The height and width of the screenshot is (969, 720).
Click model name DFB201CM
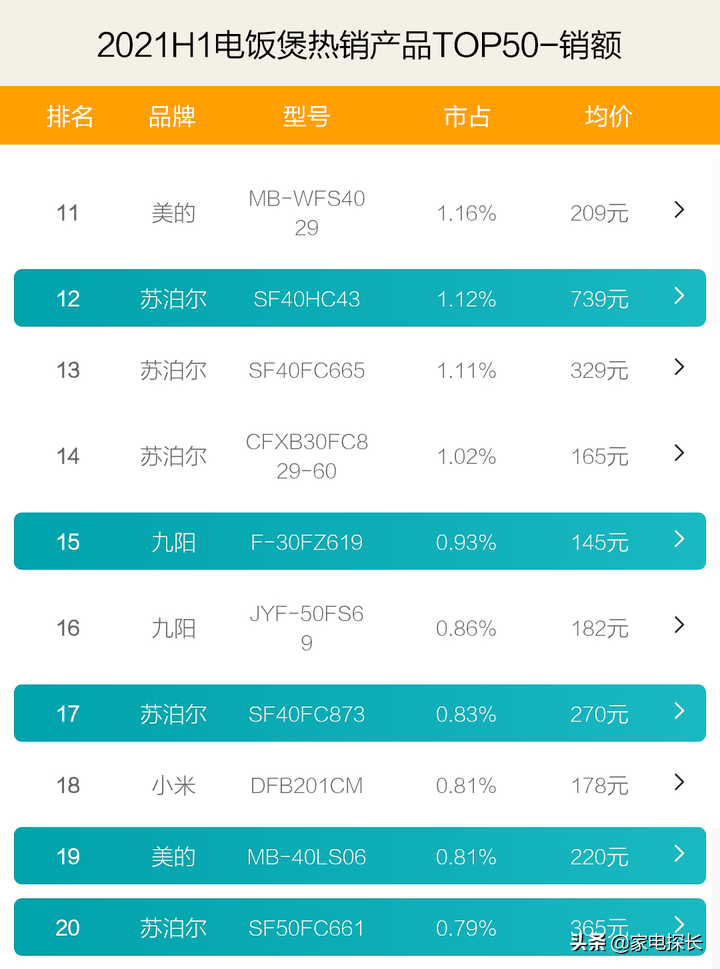tap(306, 786)
